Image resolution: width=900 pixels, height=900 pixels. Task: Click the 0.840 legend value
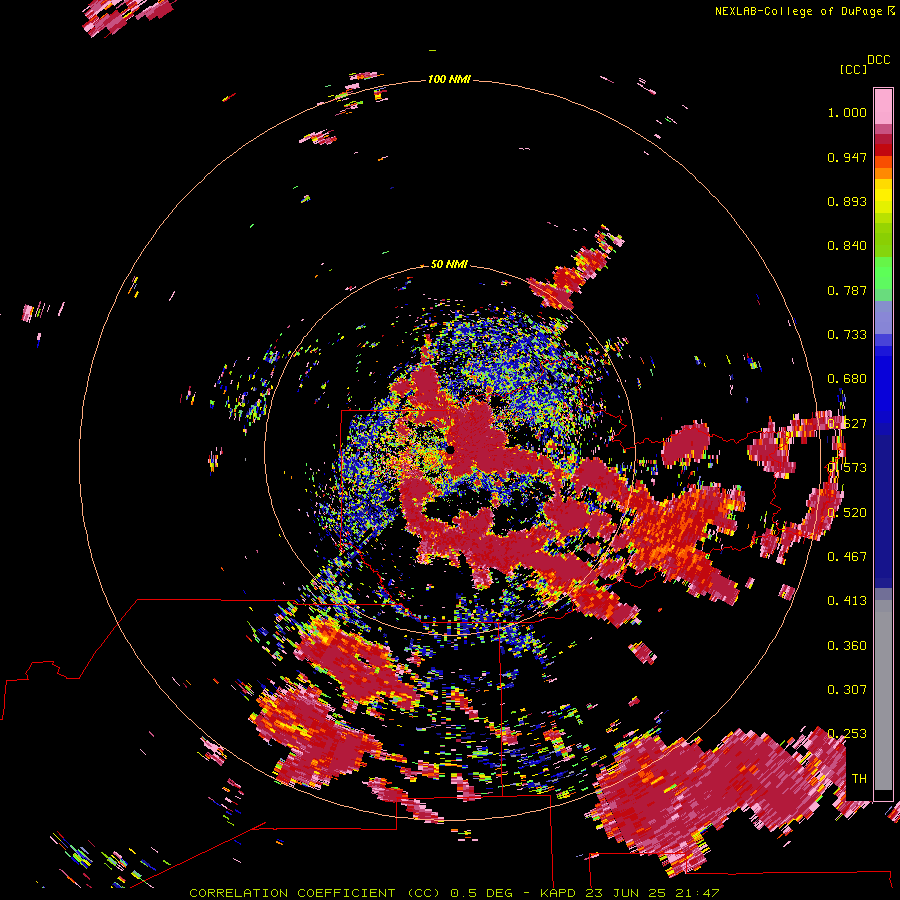(x=847, y=246)
